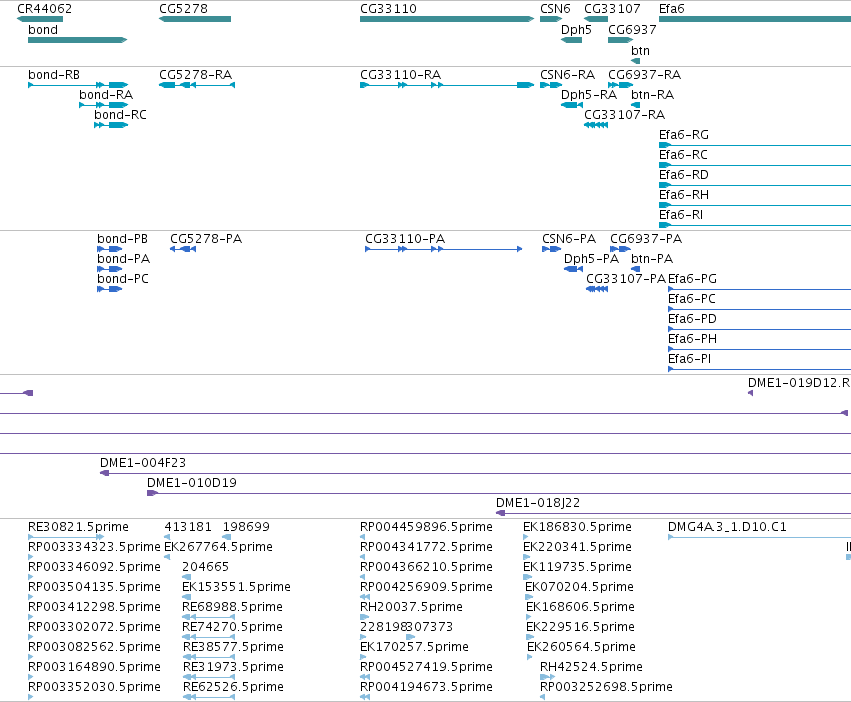The width and height of the screenshot is (851, 702).
Task: Click the btn-RA transcript label
Action: 652,95
